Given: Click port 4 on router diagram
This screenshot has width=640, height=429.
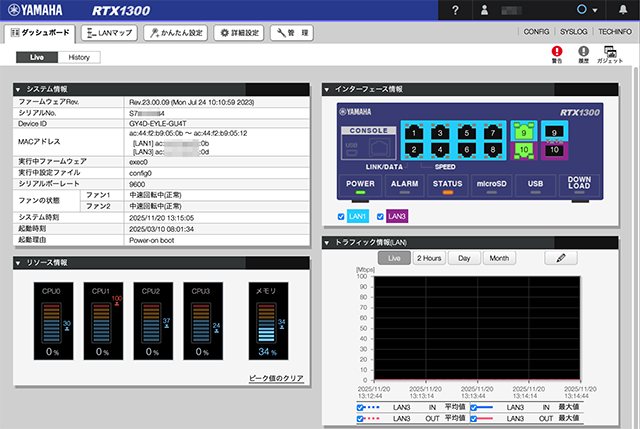Looking at the screenshot, I should click(x=440, y=149).
